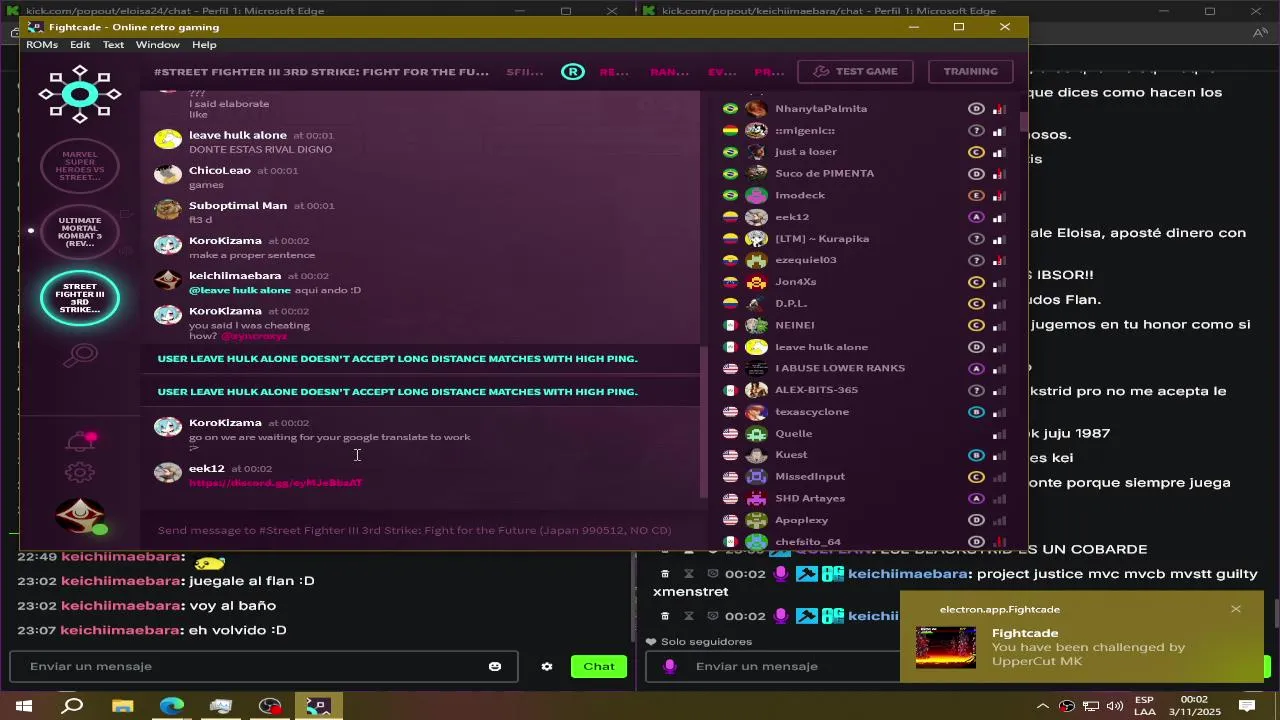Click eek12's rank A badge in user list
This screenshot has height=720, width=1280.
click(x=977, y=217)
